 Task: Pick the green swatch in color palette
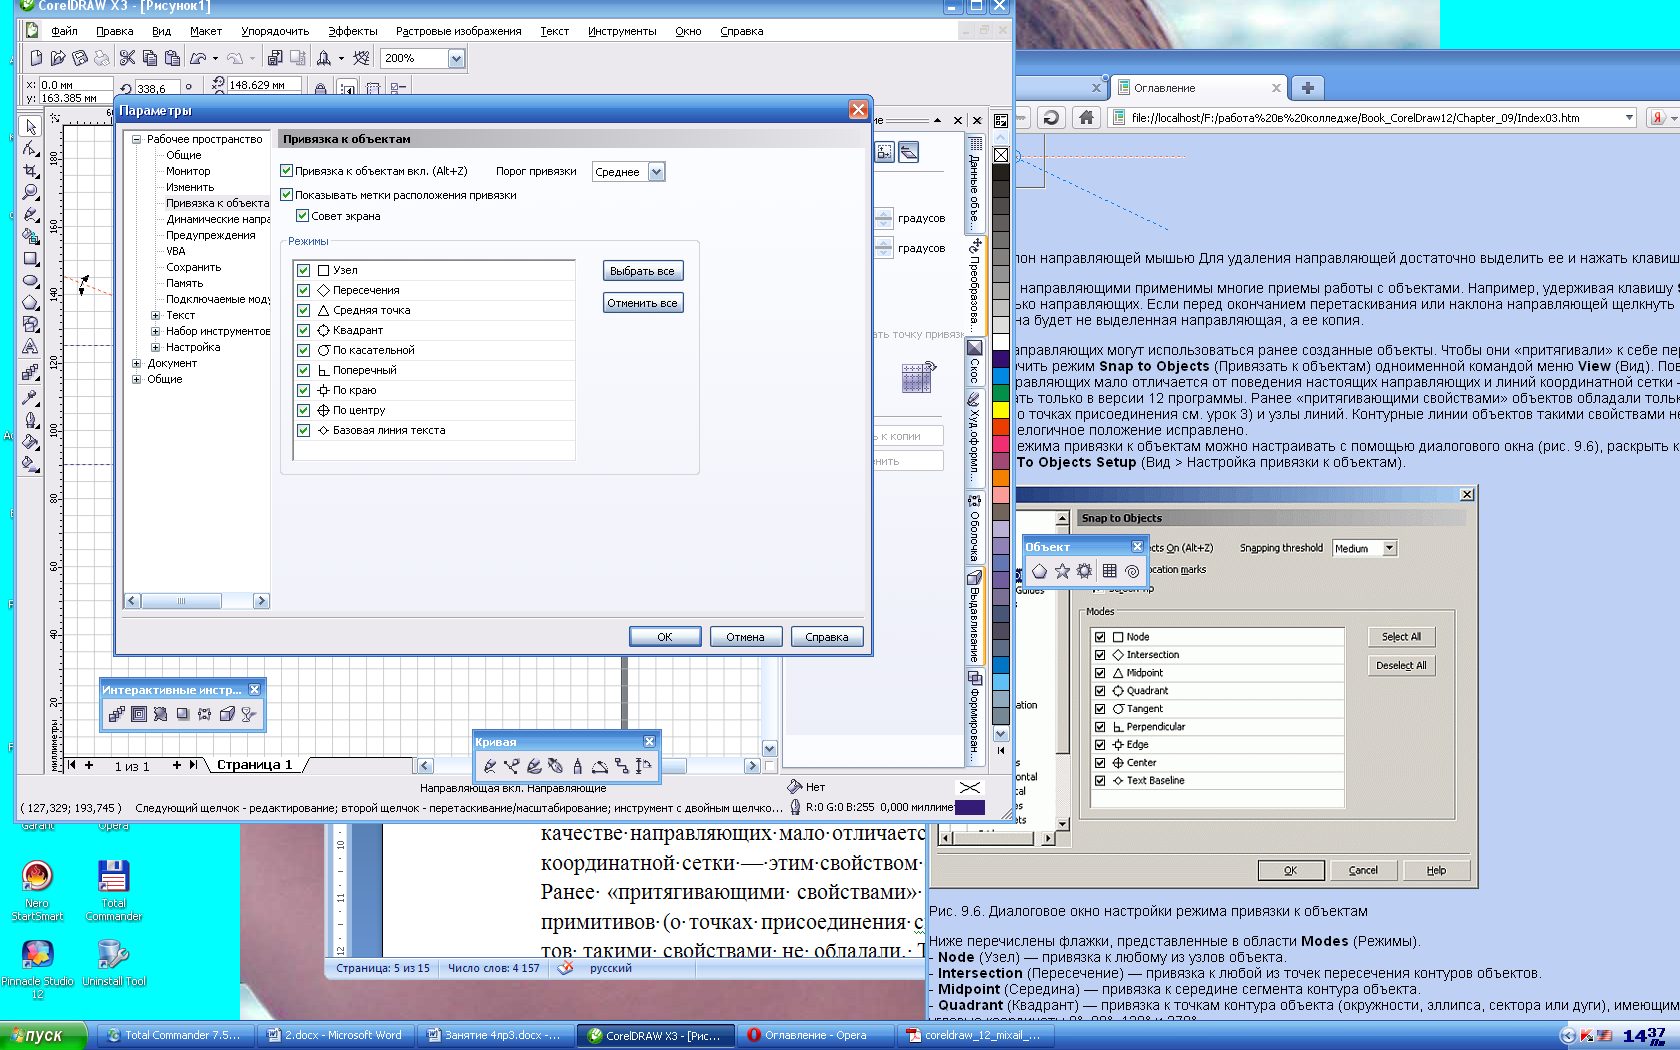(x=1001, y=394)
